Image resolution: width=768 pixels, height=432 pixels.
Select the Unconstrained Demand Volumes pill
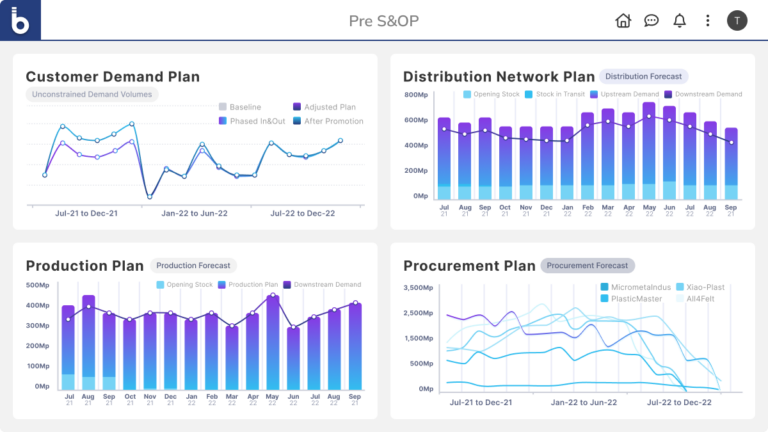click(x=92, y=95)
